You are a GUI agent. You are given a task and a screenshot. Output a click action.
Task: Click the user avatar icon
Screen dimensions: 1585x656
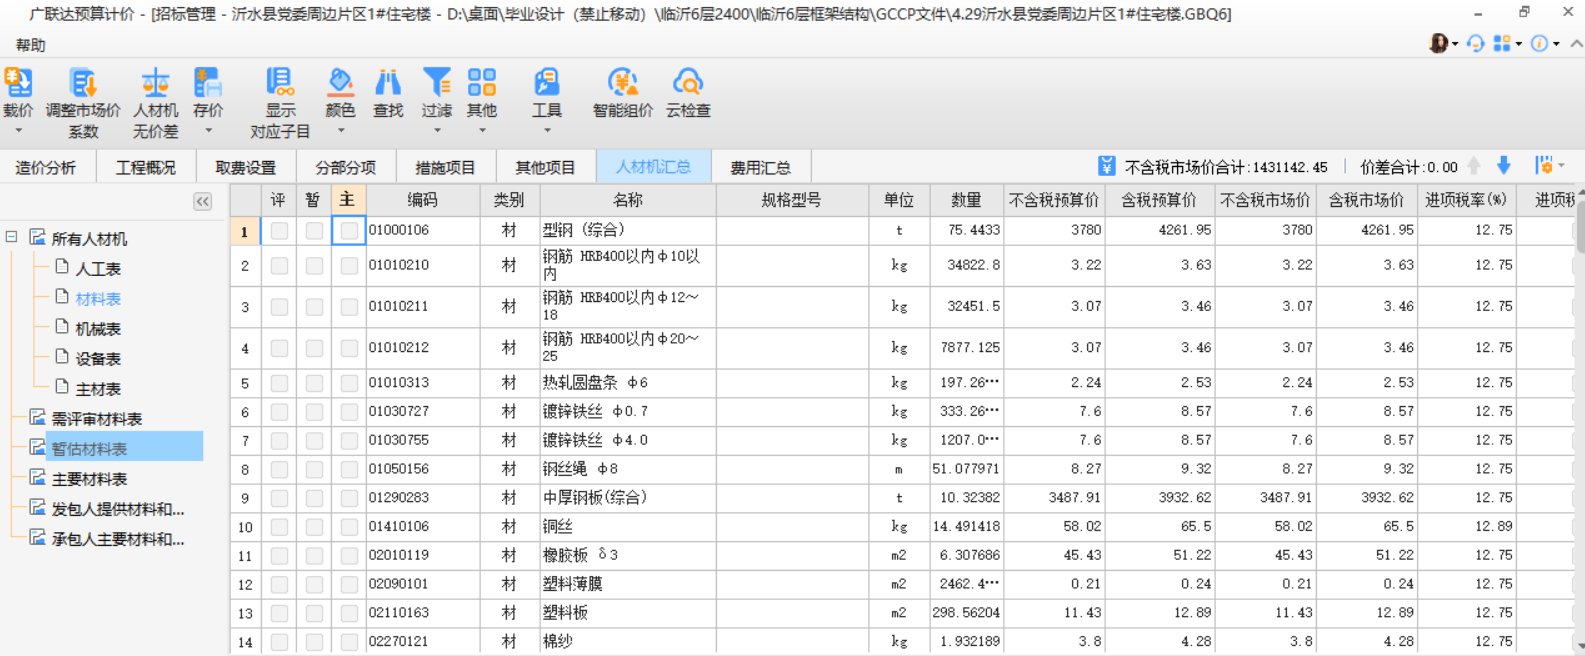(x=1439, y=43)
